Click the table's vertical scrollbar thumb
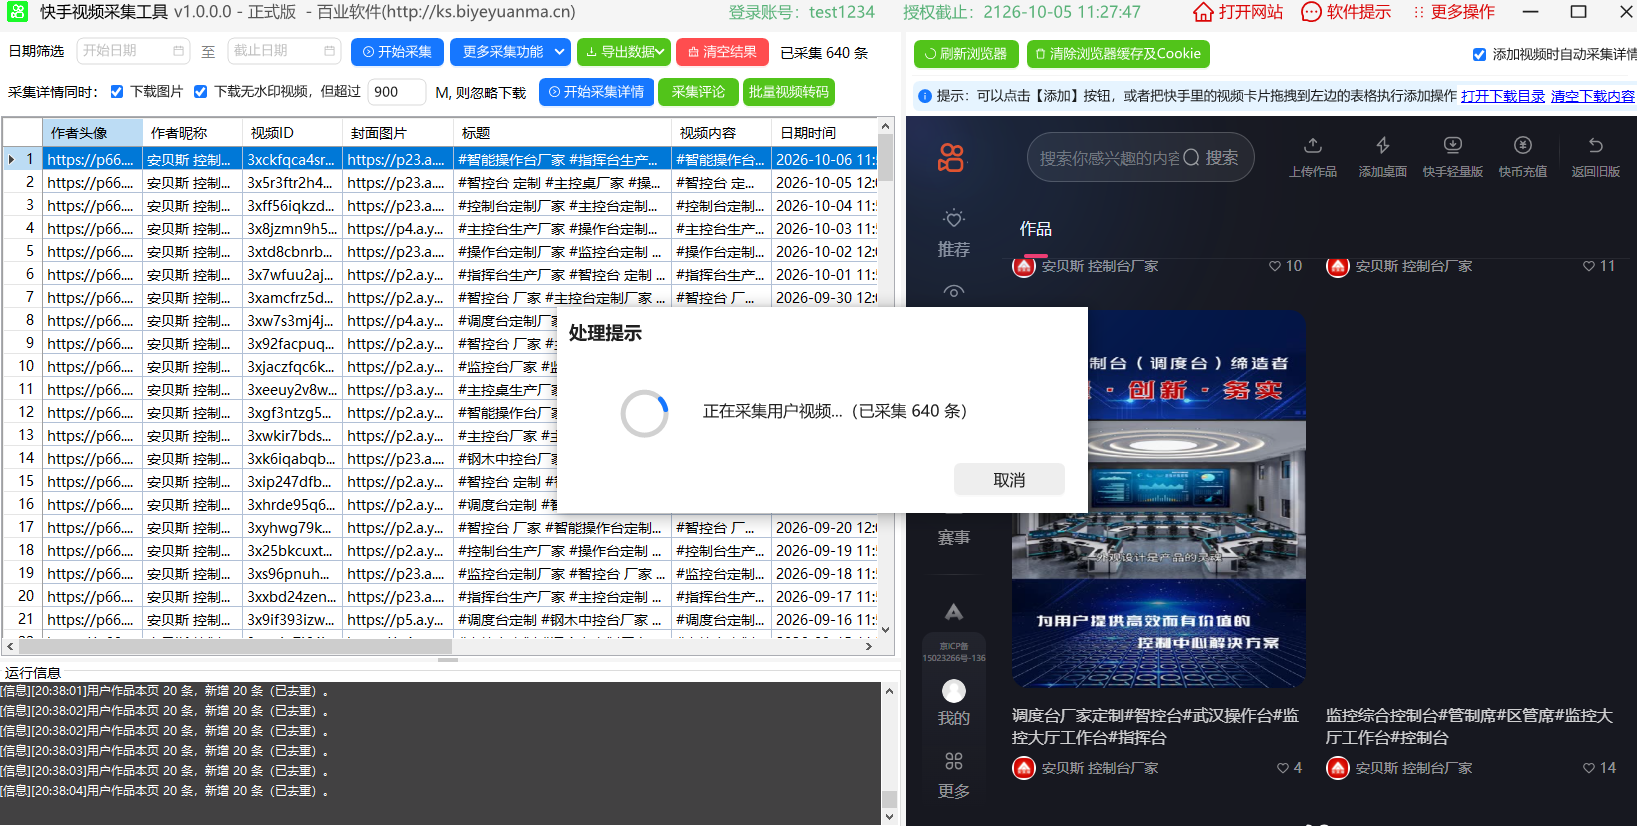Viewport: 1637px width, 826px height. point(885,158)
